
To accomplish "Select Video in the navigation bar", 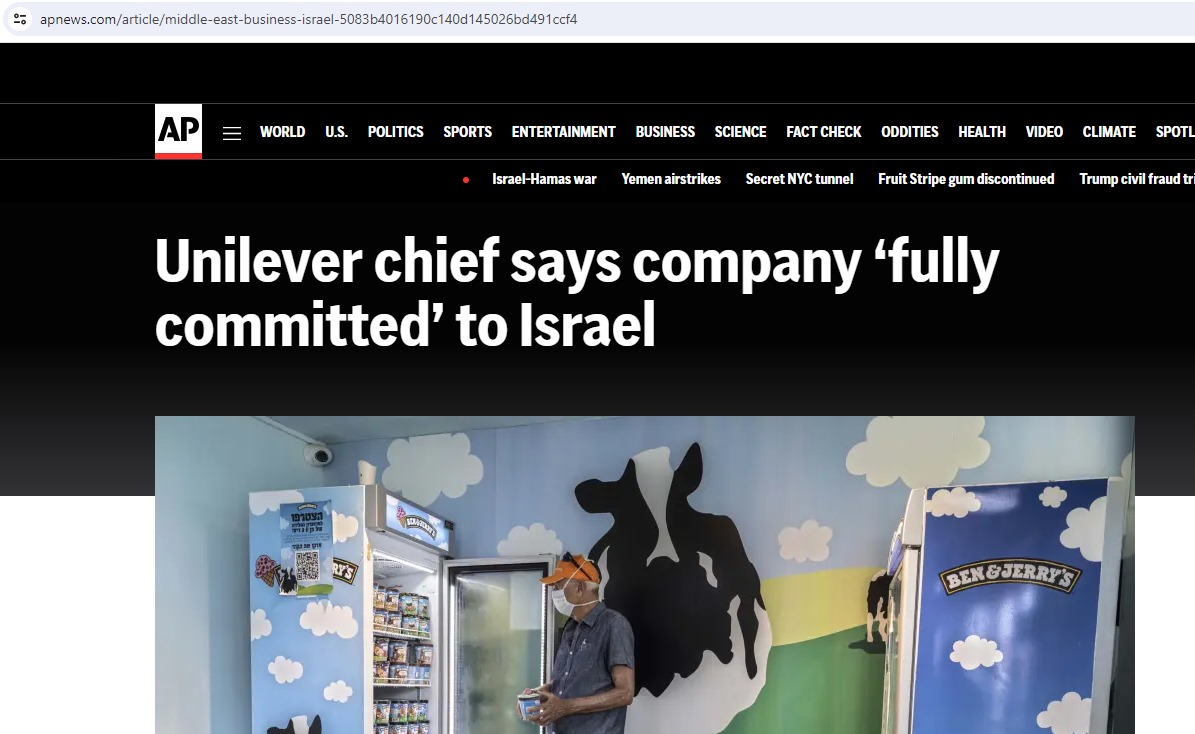I will (x=1043, y=132).
